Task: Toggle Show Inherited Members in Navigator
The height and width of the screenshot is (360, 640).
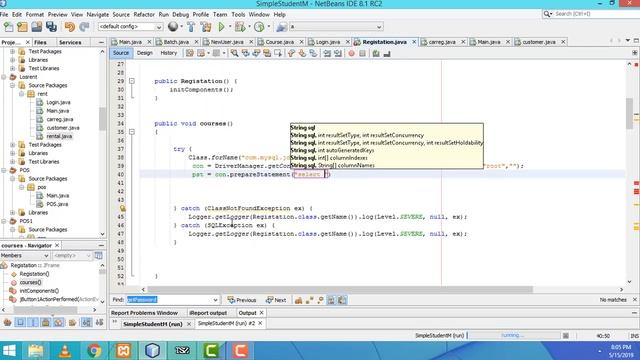Action: pyautogui.click(x=7, y=322)
